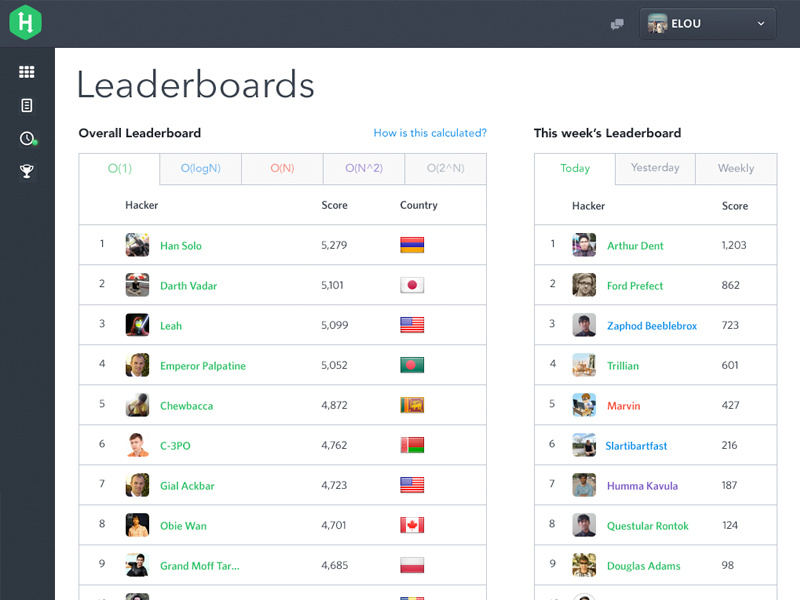Click Poland flag in Grand Moff row
This screenshot has width=800, height=600.
[412, 565]
